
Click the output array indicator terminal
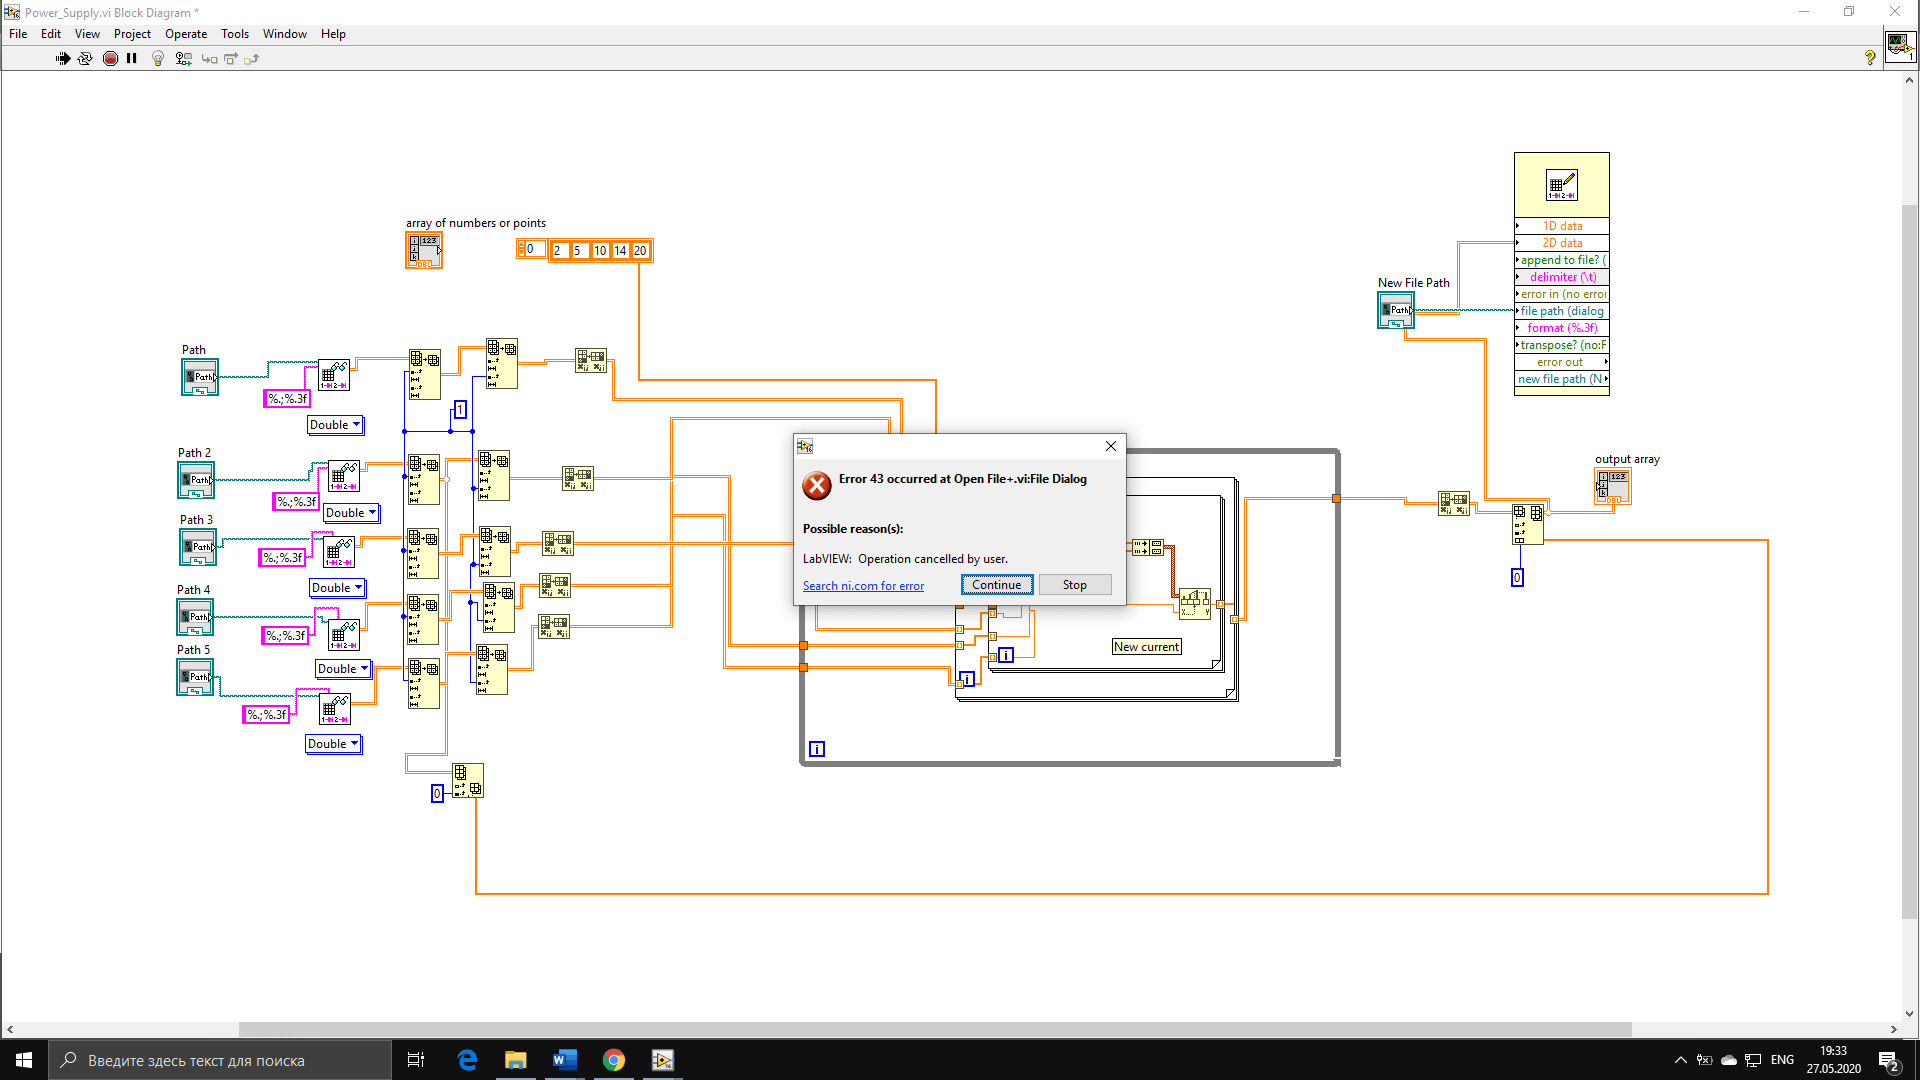[1612, 485]
